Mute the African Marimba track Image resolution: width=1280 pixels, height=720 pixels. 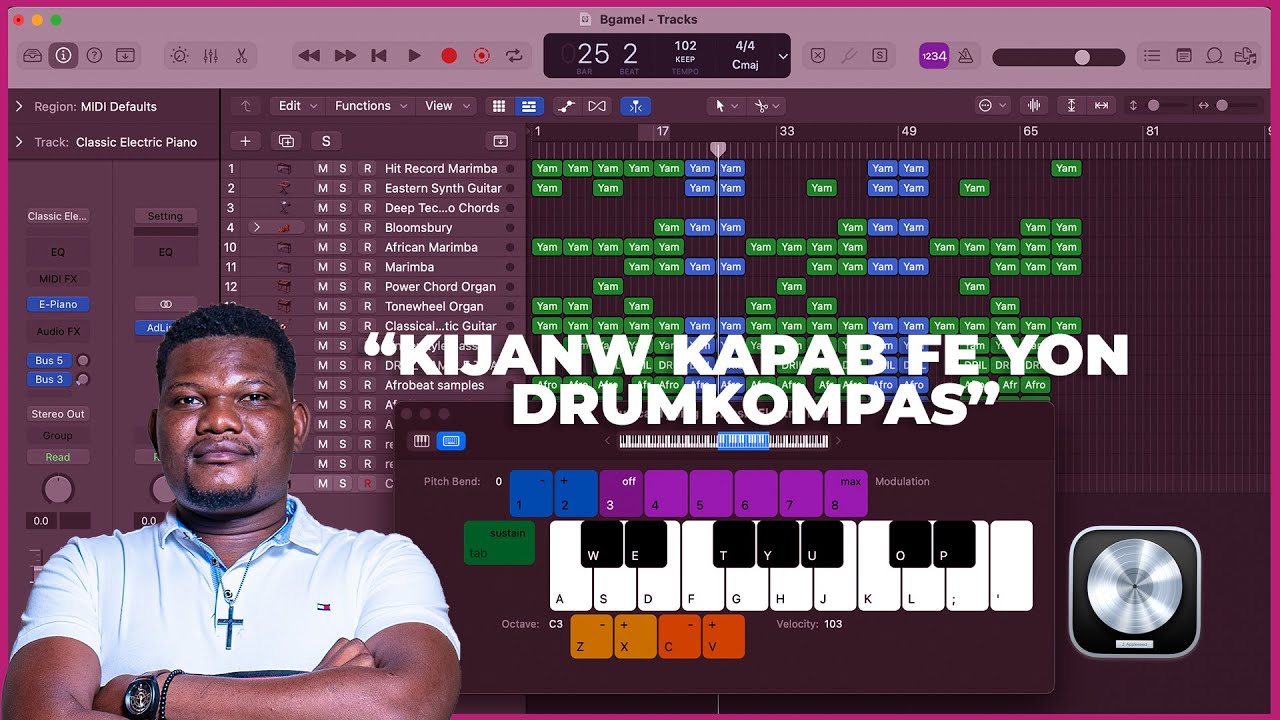click(322, 247)
